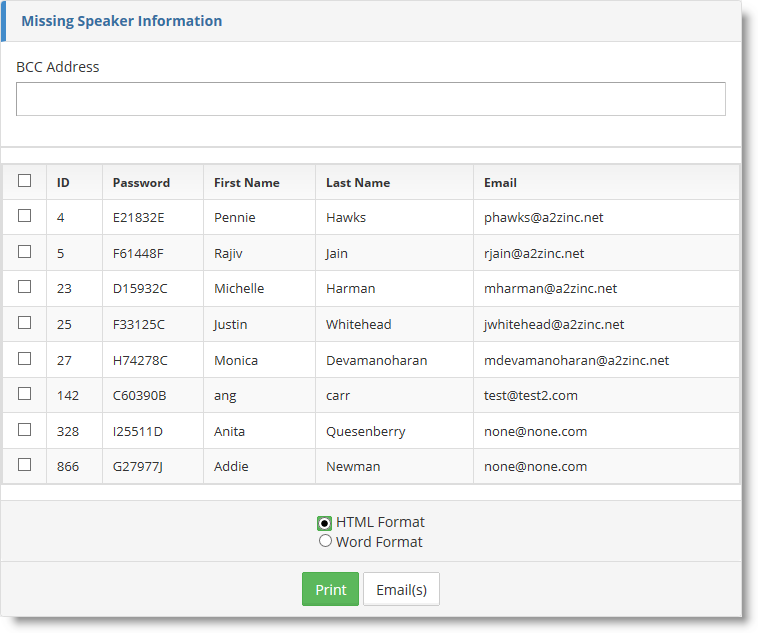The image size is (758, 633).
Task: Click the ID column header
Action: tap(63, 183)
